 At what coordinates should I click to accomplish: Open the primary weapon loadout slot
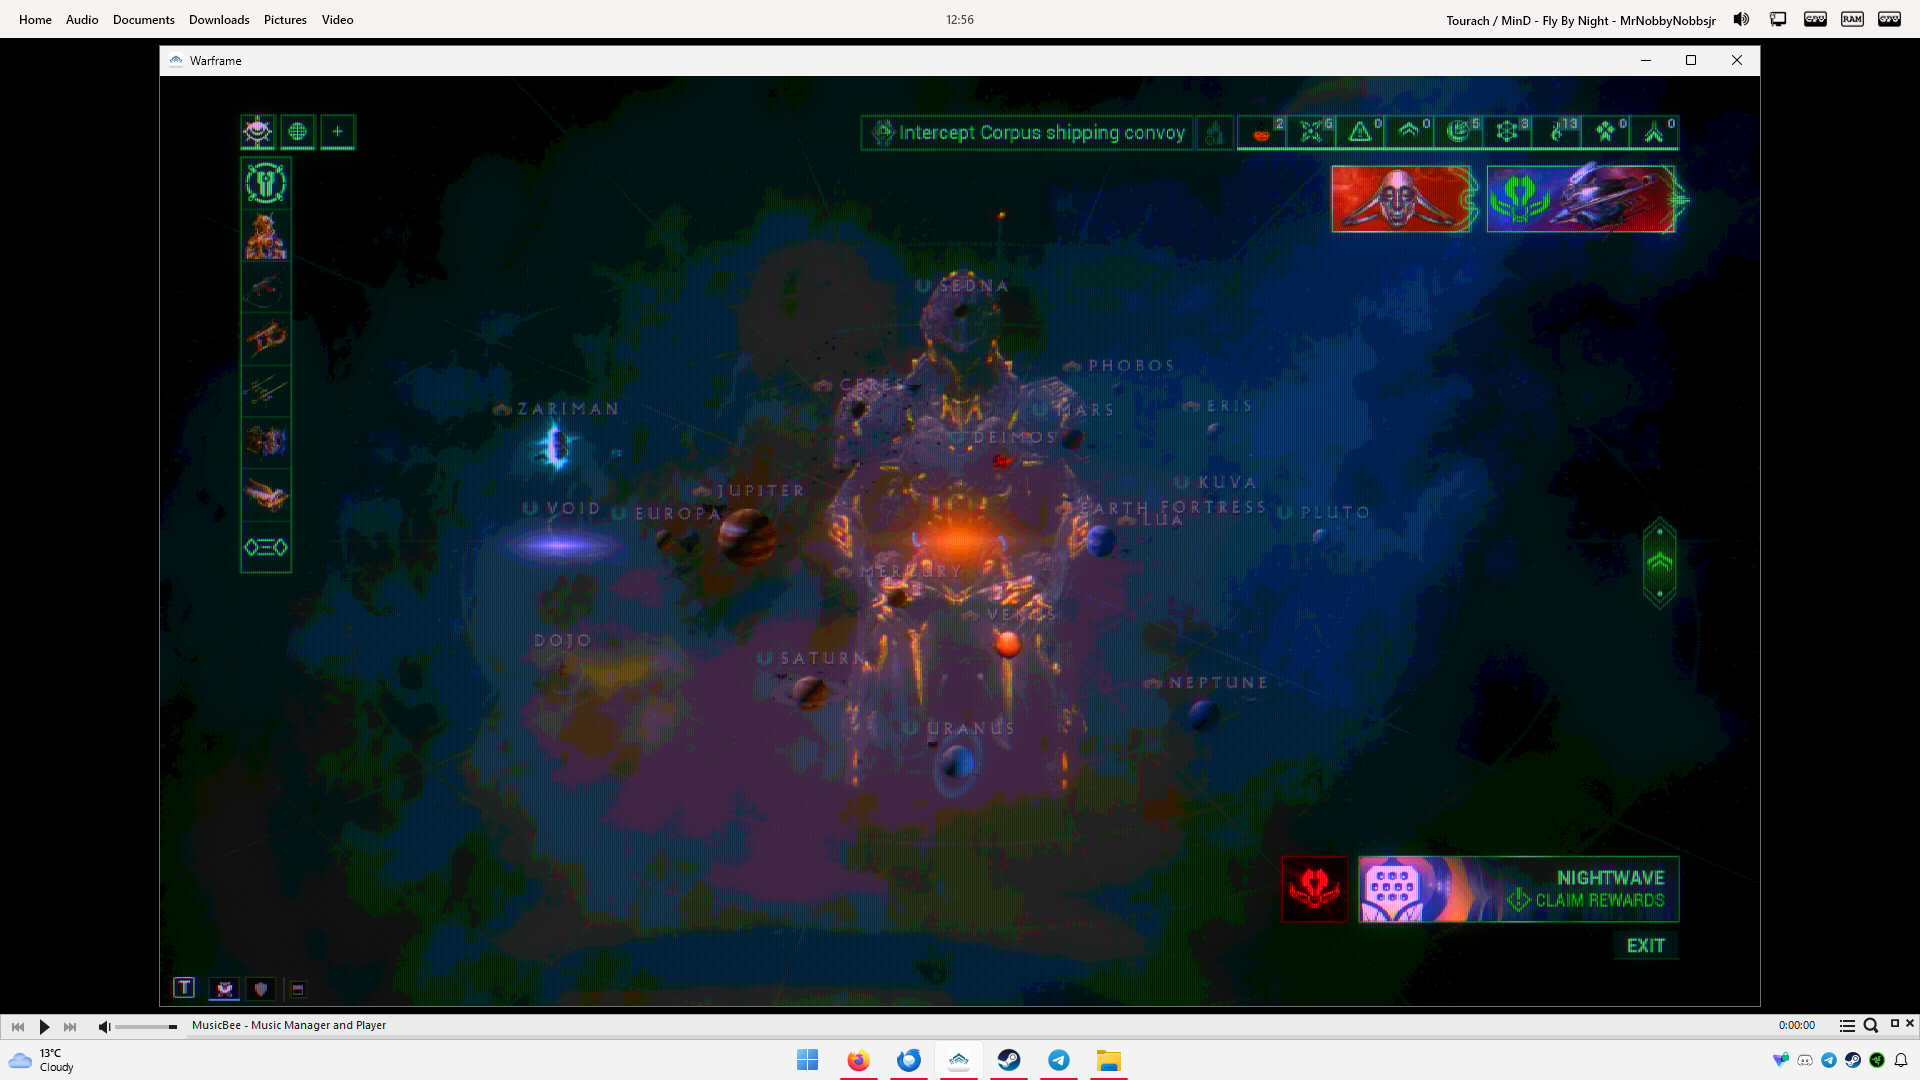click(266, 289)
